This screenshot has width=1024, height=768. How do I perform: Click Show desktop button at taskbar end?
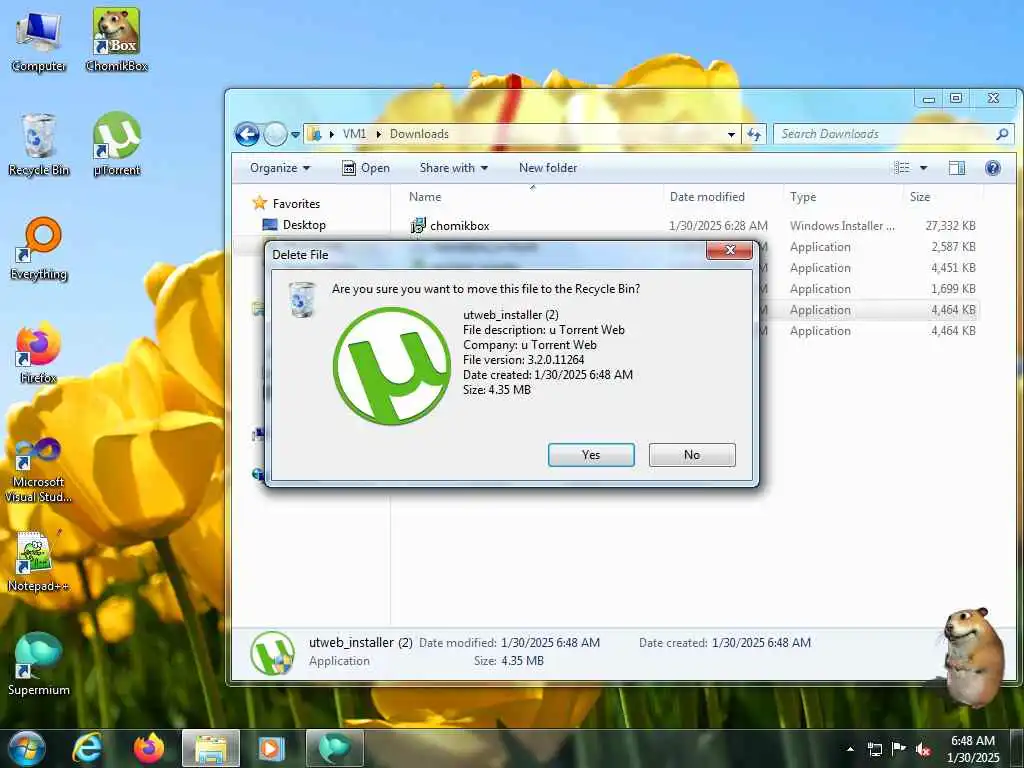click(1017, 748)
